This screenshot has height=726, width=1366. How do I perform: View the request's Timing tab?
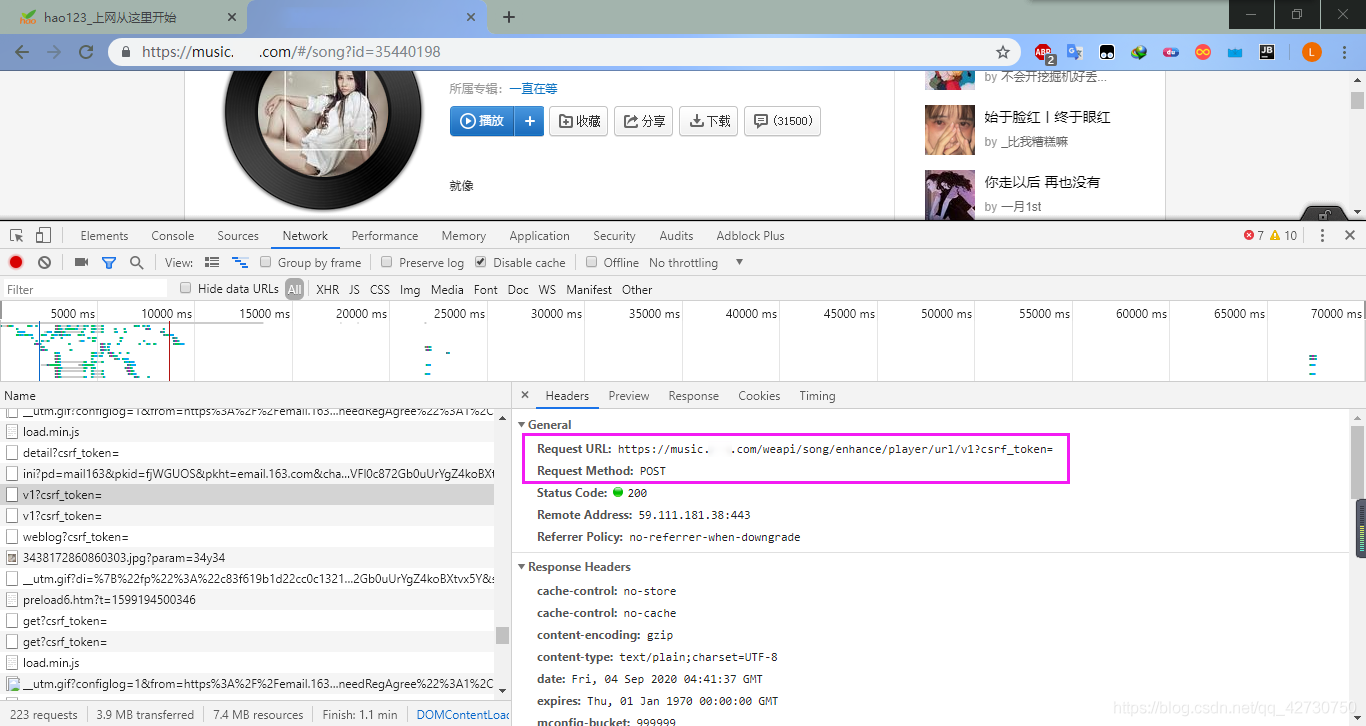pyautogui.click(x=817, y=396)
